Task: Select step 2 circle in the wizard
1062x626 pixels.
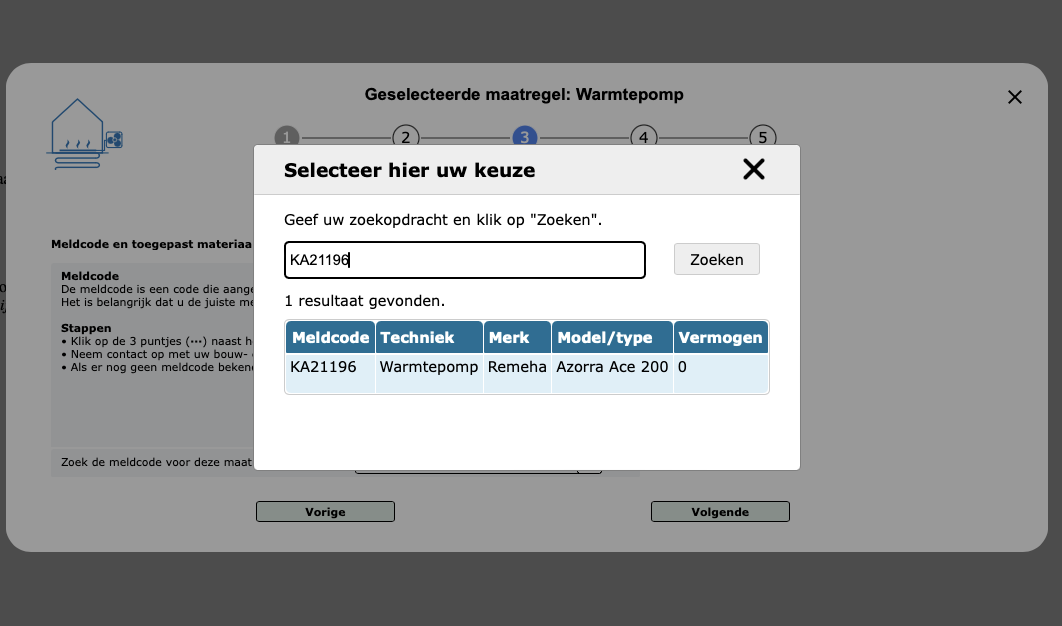Action: (x=406, y=137)
